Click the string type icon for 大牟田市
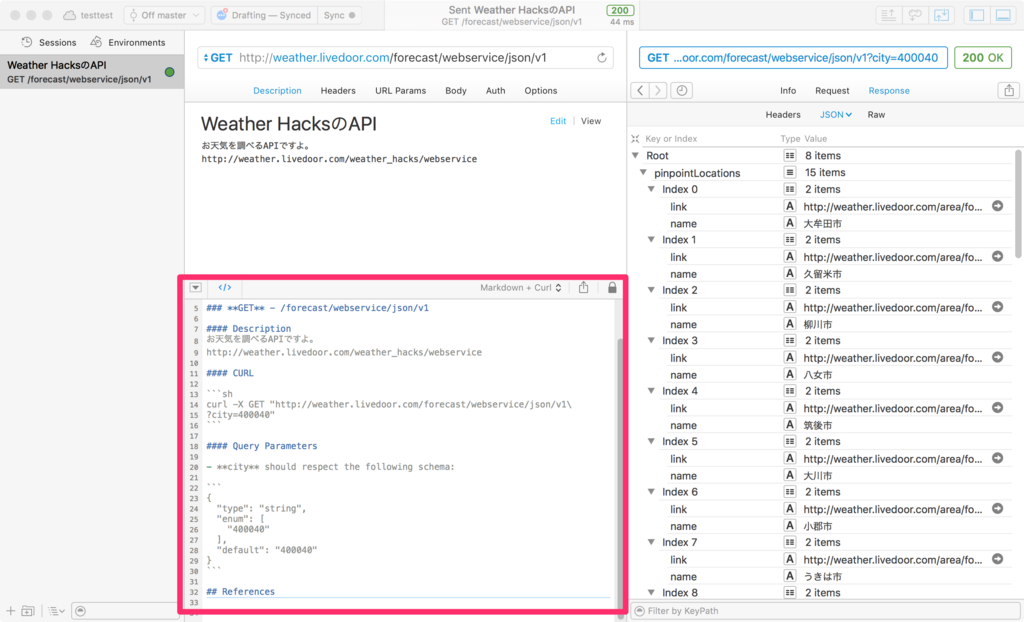 (790, 223)
